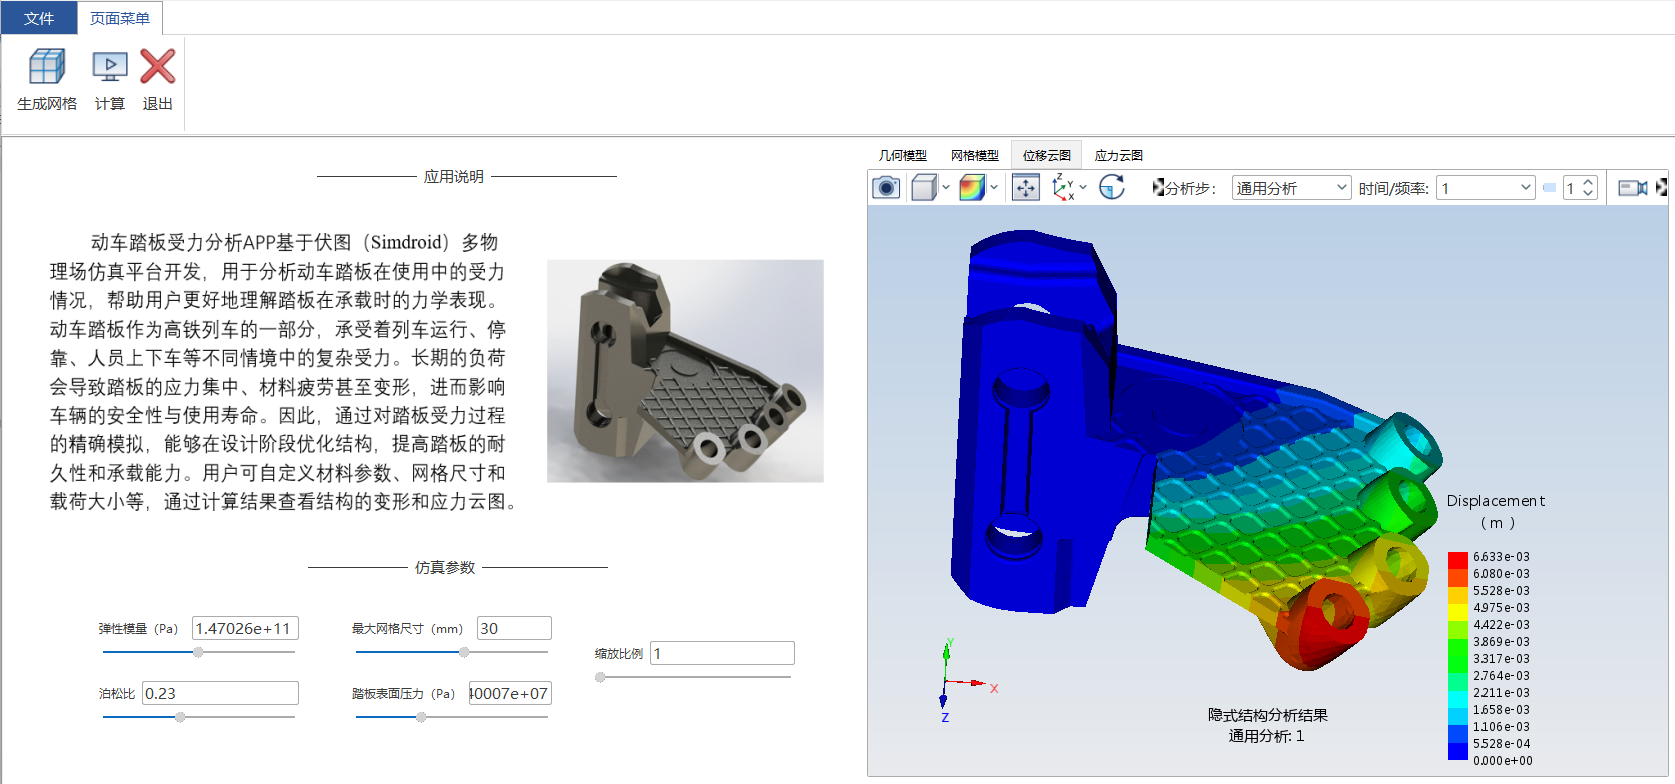Click the 泊松比 slider handle
The width and height of the screenshot is (1675, 784).
coord(180,717)
